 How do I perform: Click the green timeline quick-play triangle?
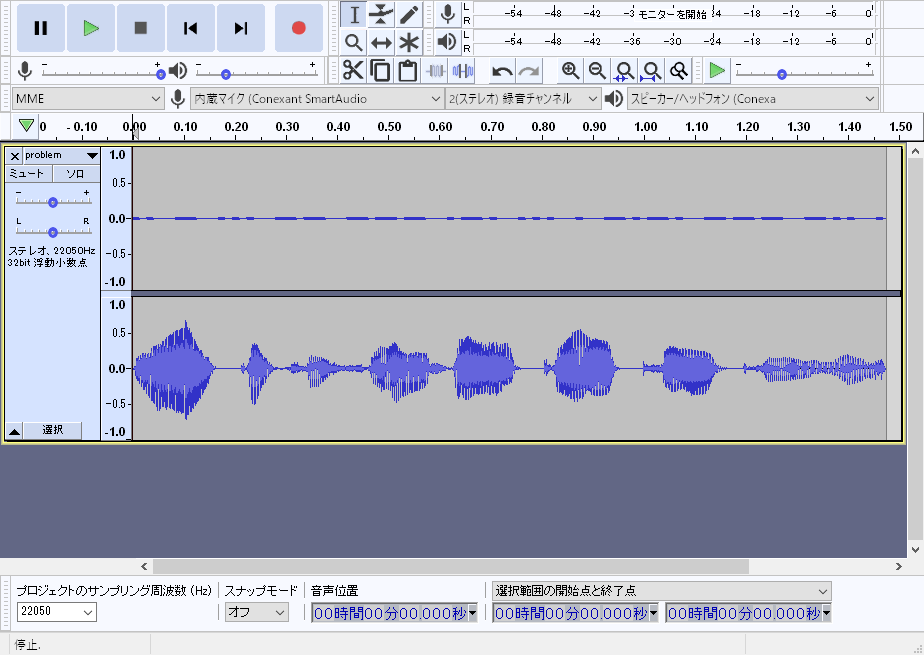click(x=26, y=125)
